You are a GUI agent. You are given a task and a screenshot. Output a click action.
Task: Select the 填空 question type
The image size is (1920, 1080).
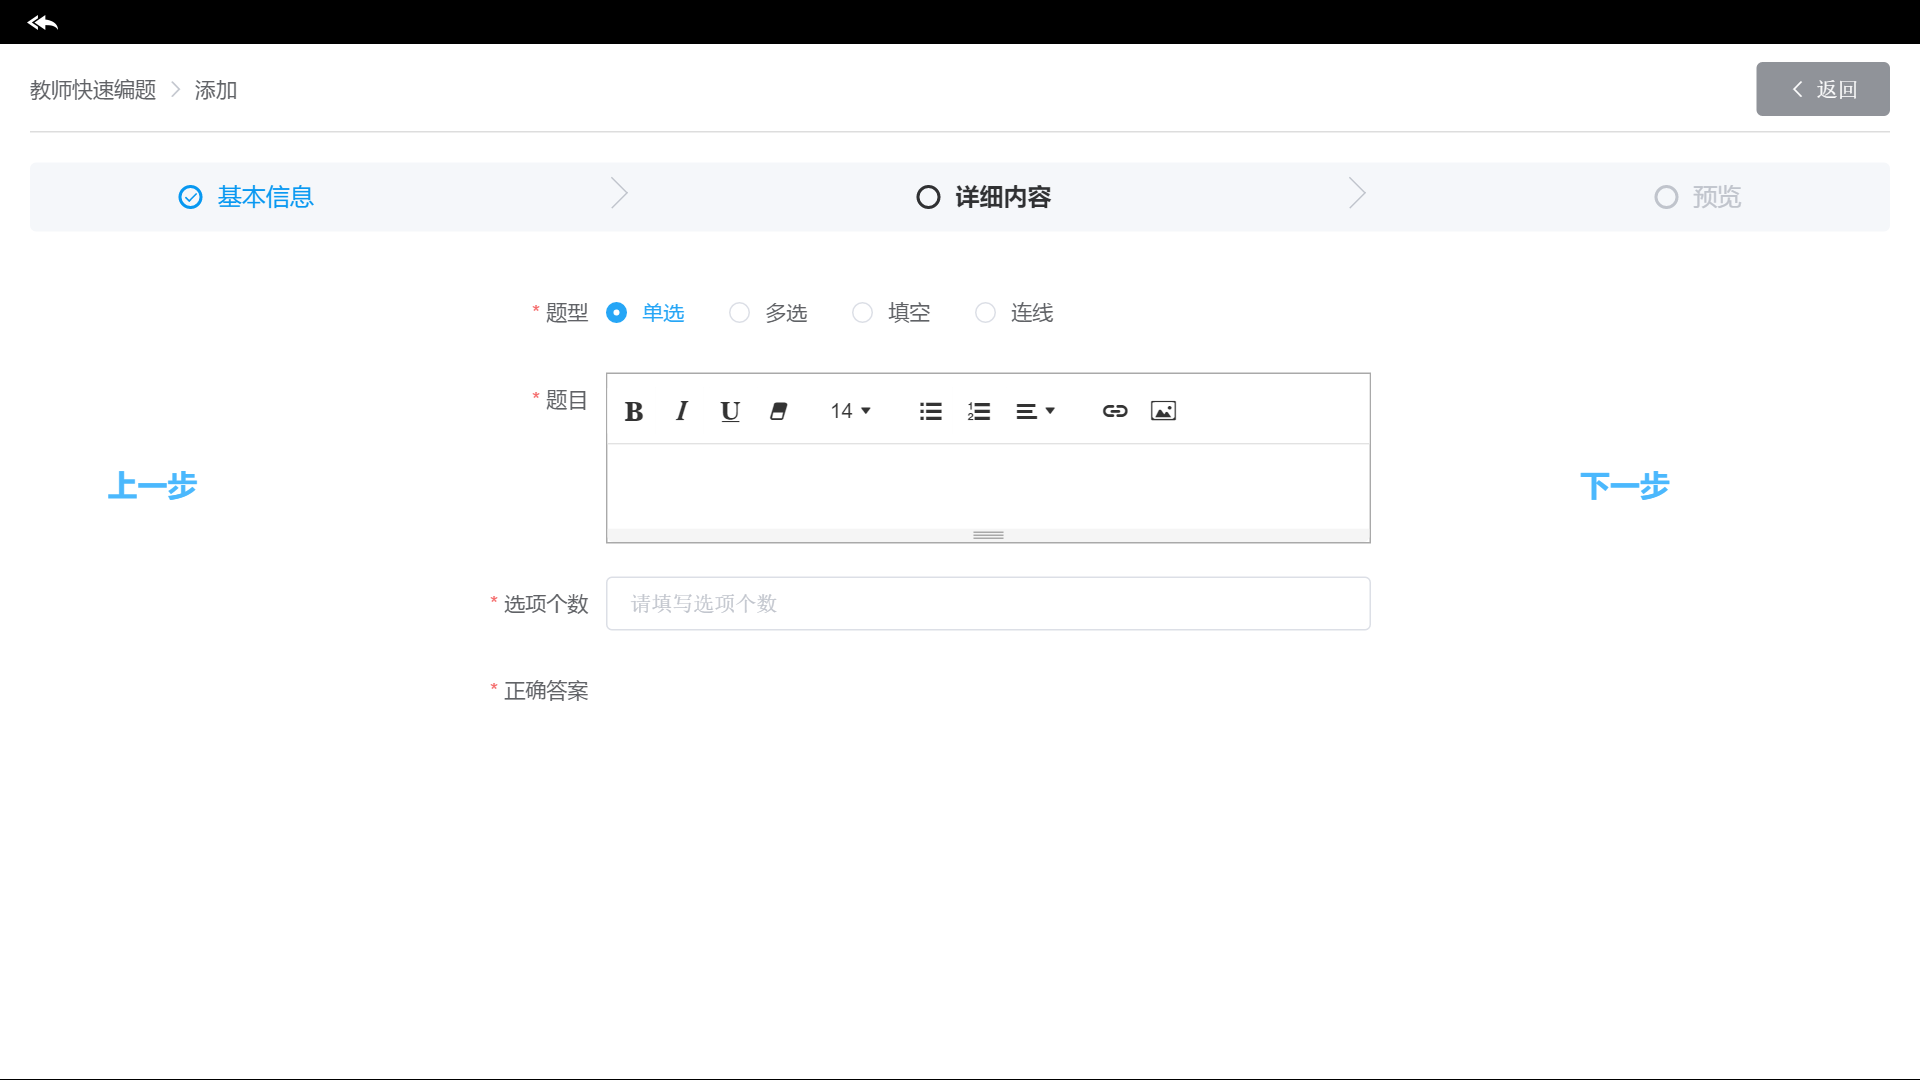click(x=863, y=313)
